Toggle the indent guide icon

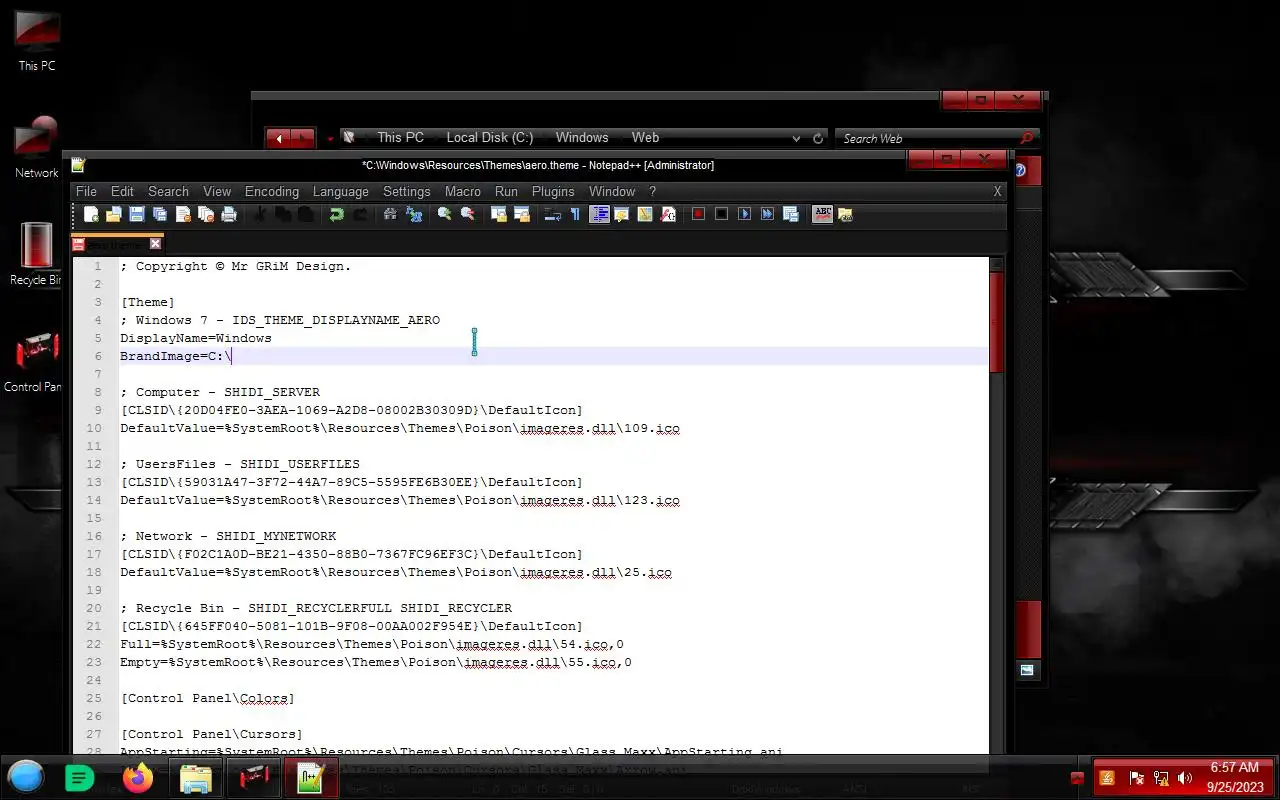point(599,214)
